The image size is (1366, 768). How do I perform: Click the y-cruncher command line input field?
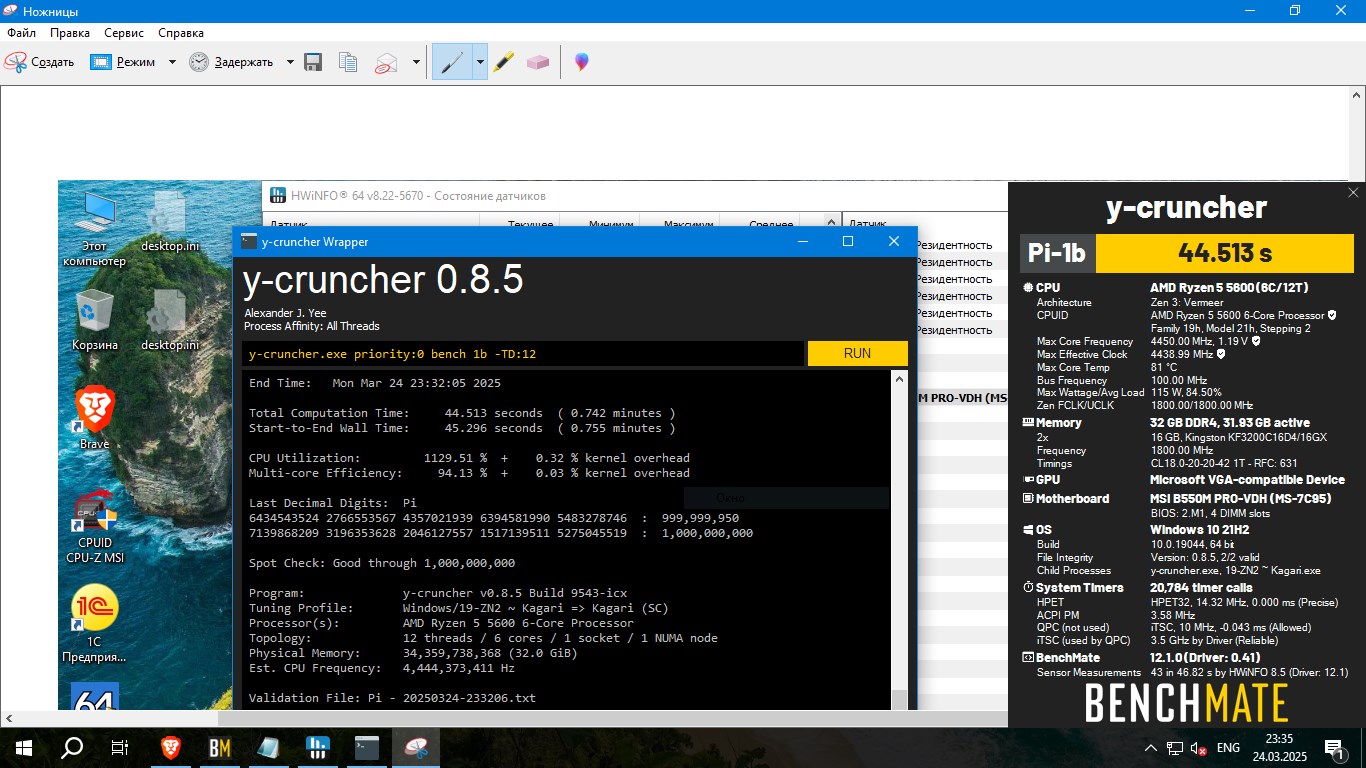[x=522, y=353]
